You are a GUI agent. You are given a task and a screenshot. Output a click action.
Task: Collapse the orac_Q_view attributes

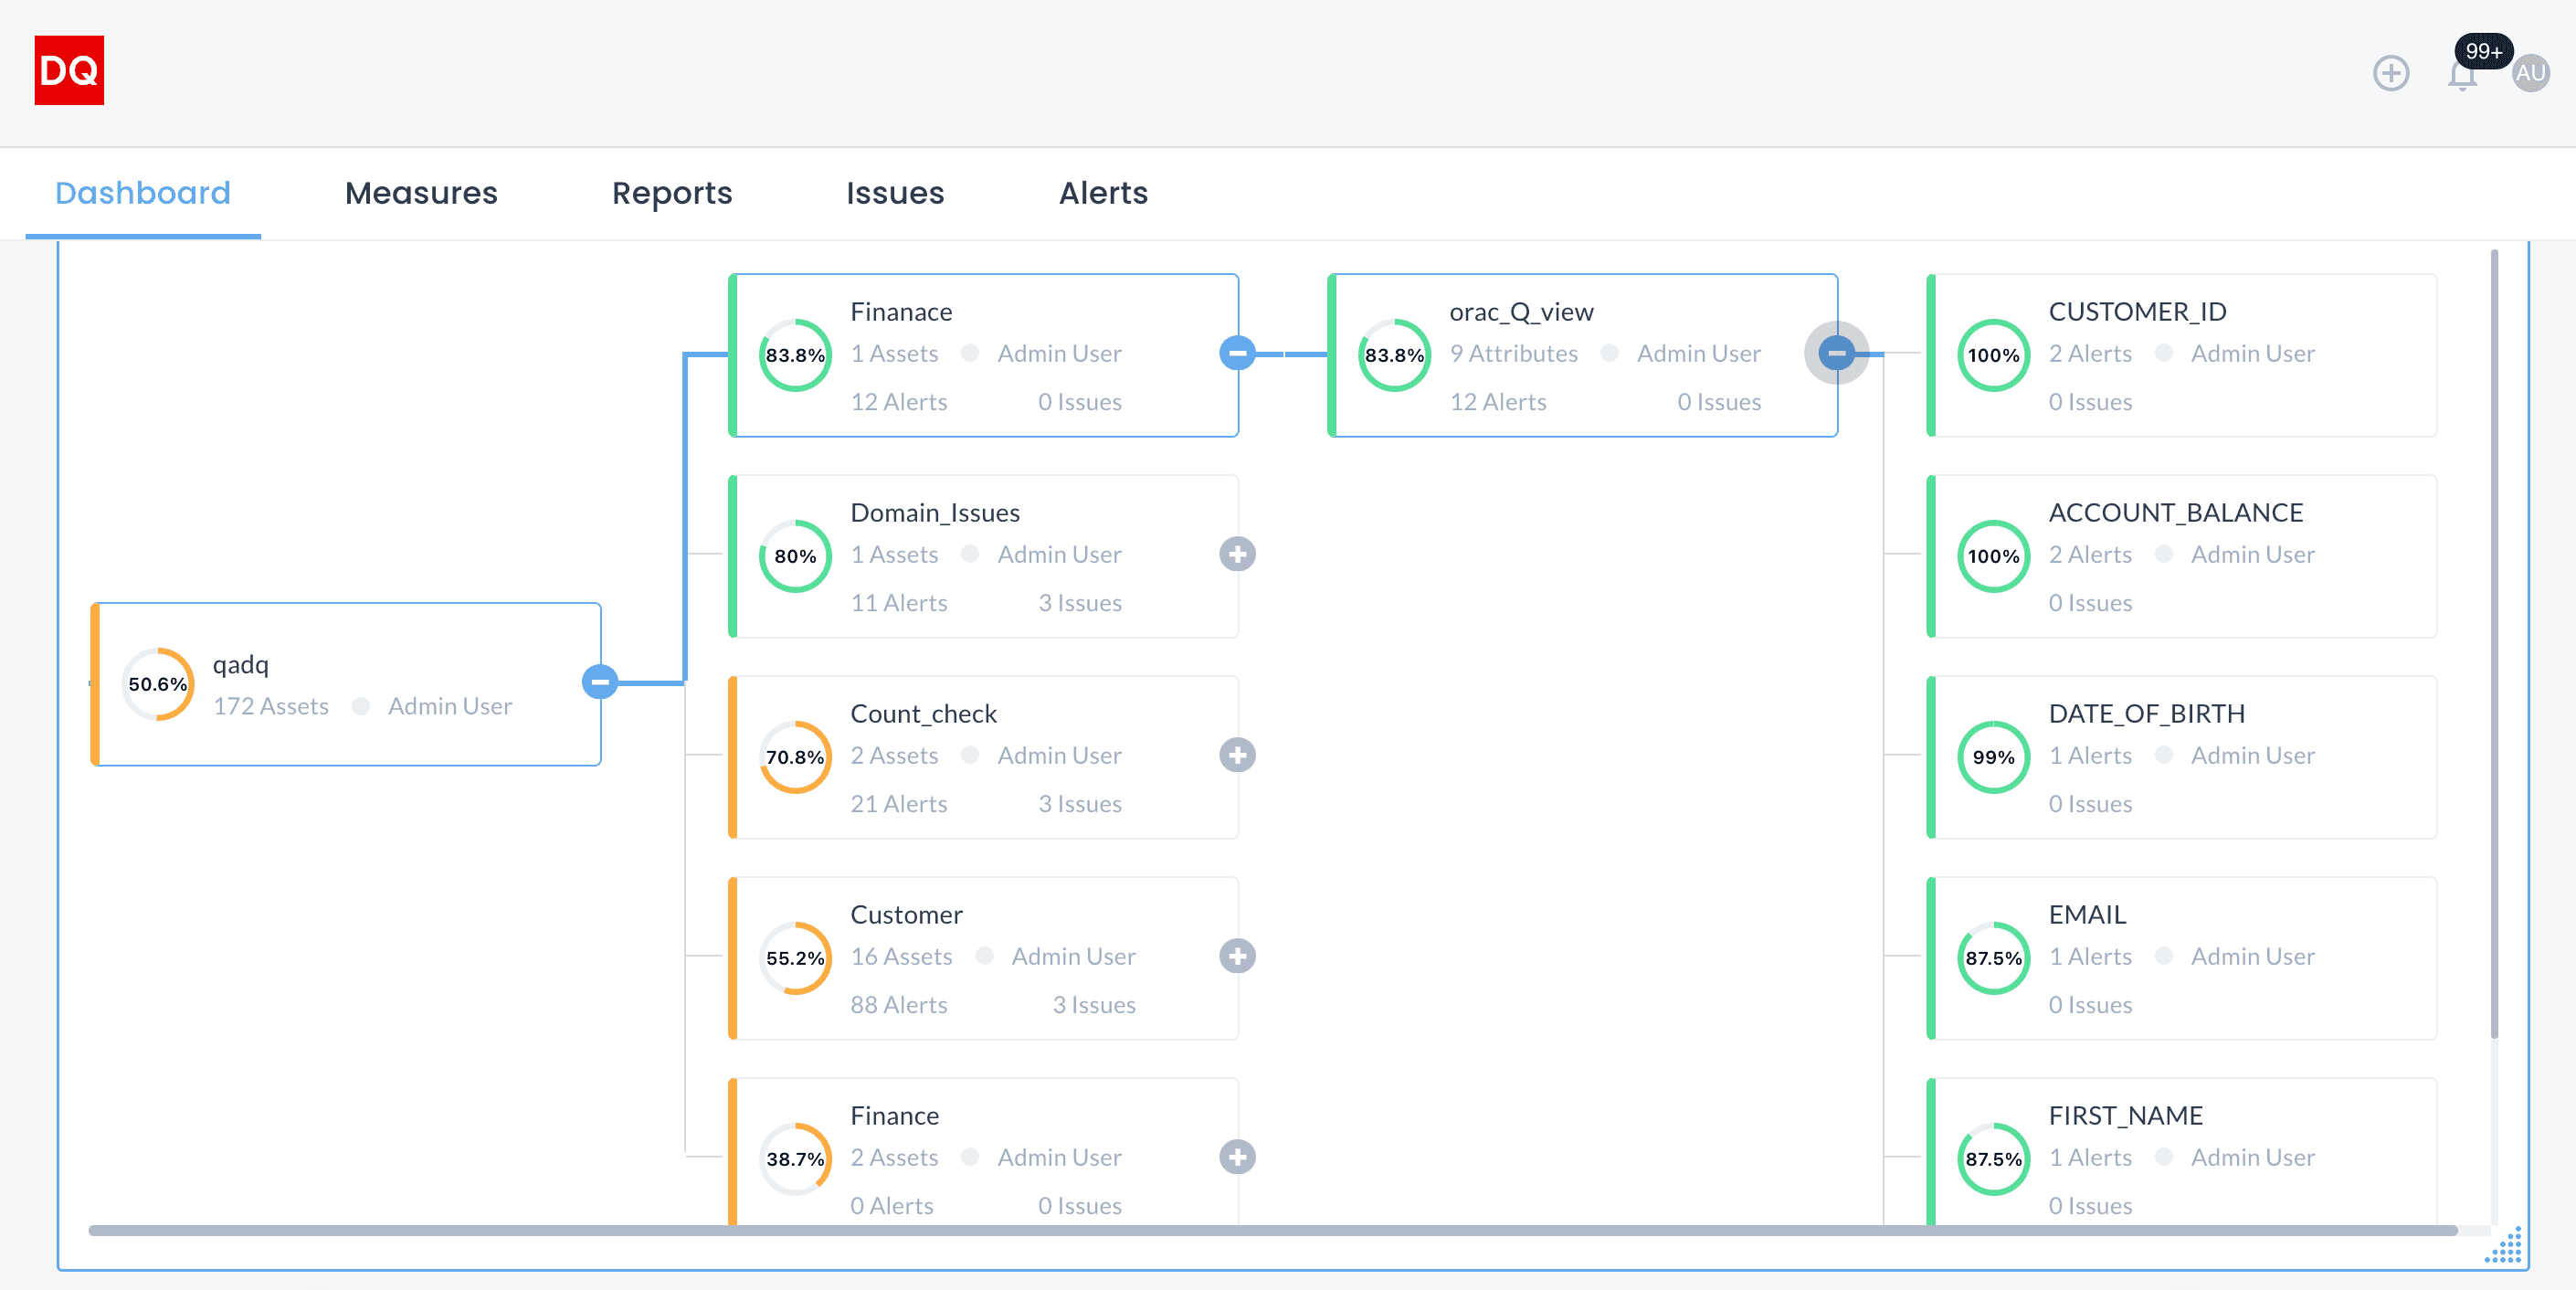click(x=1836, y=353)
